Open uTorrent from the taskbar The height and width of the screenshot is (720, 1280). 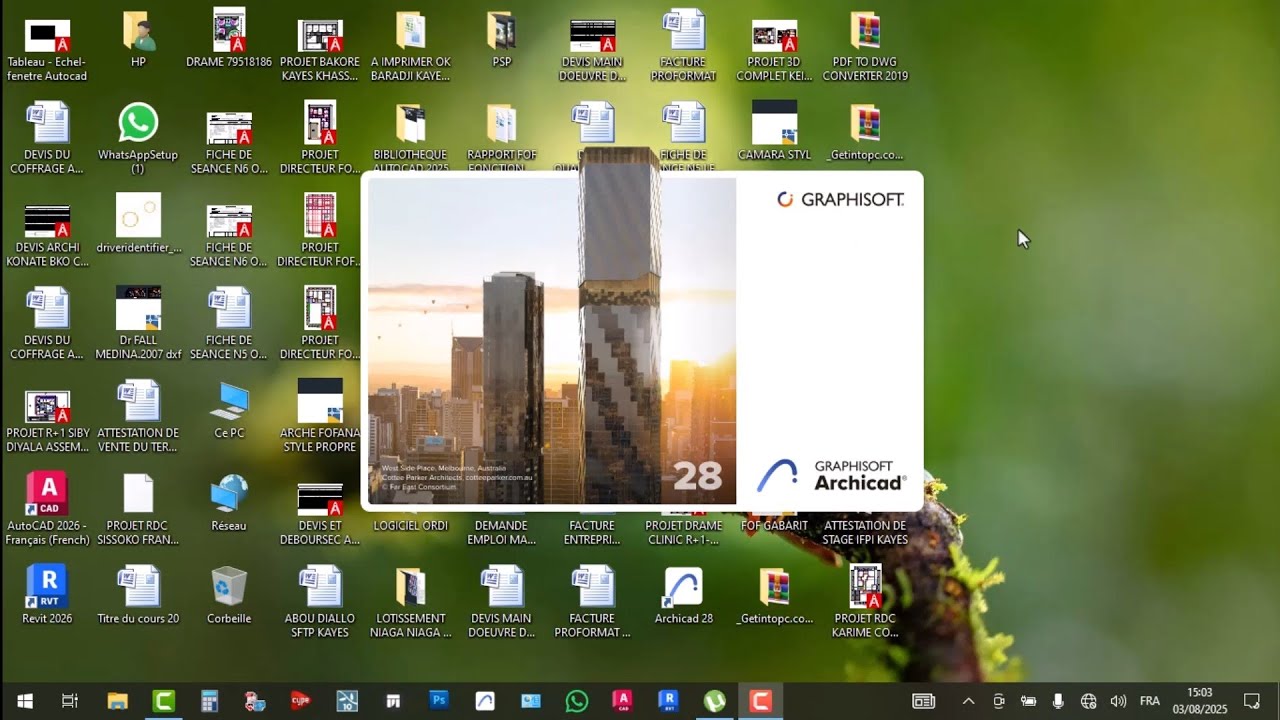click(715, 701)
